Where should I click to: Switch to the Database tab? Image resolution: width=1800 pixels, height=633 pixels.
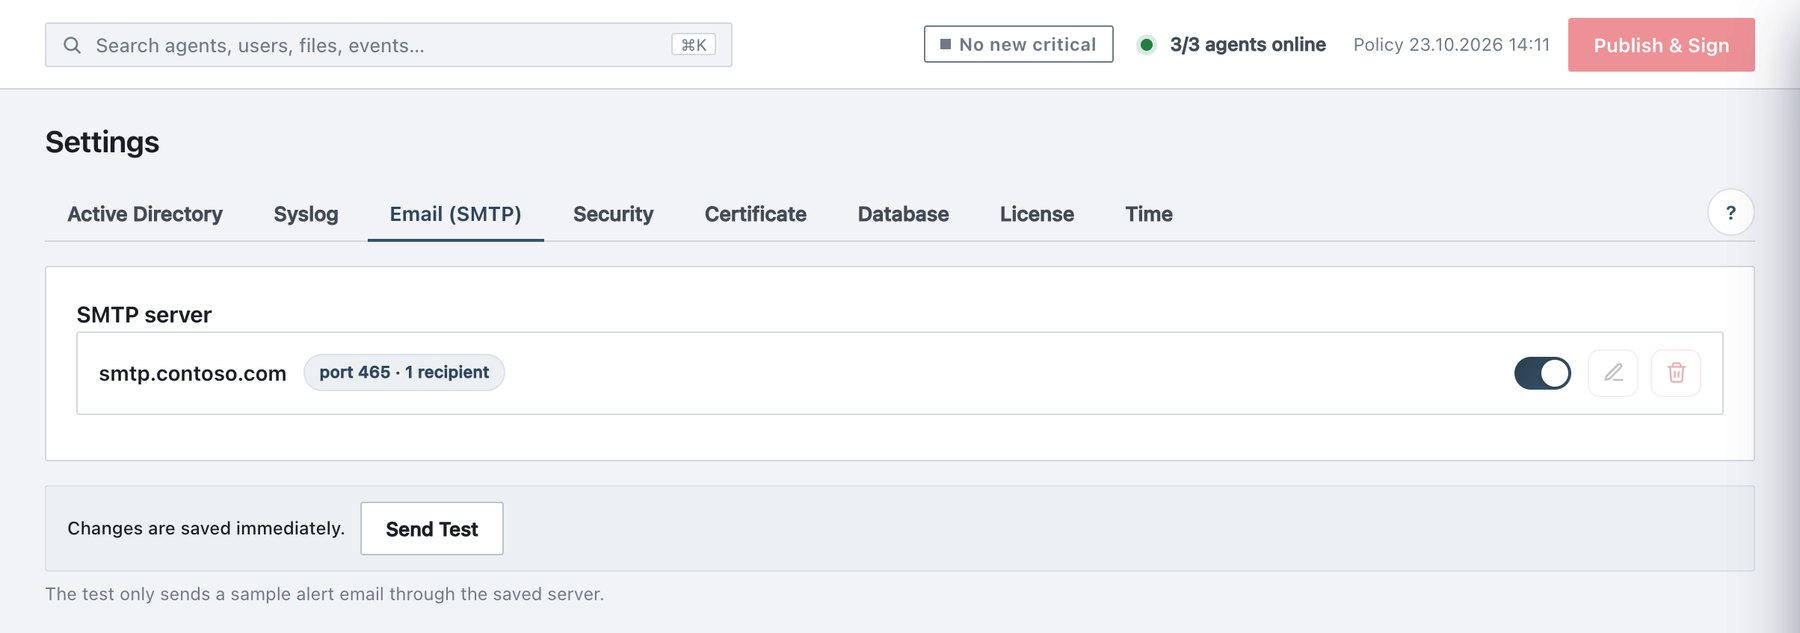[903, 214]
